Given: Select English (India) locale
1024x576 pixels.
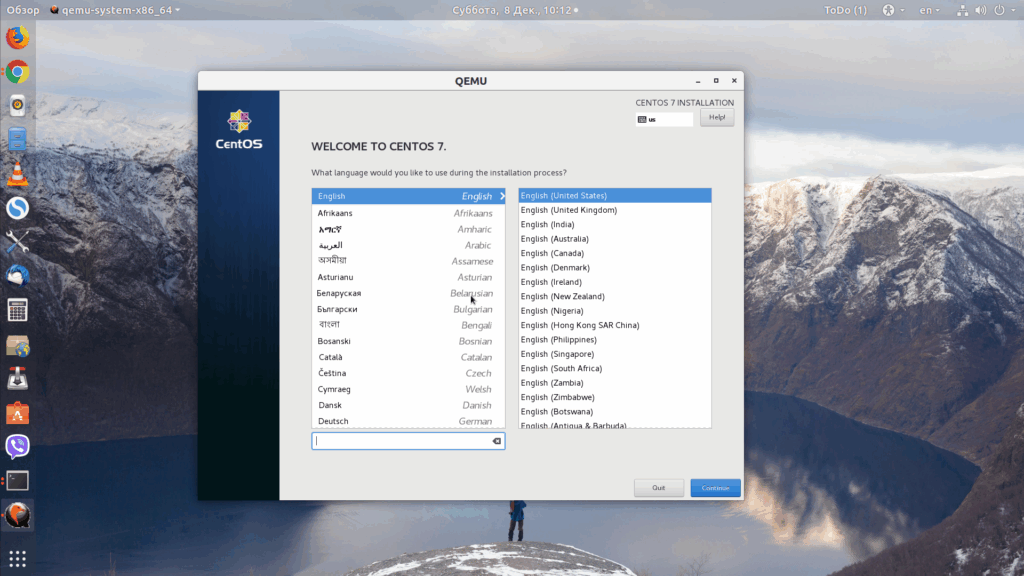Looking at the screenshot, I should (x=615, y=224).
